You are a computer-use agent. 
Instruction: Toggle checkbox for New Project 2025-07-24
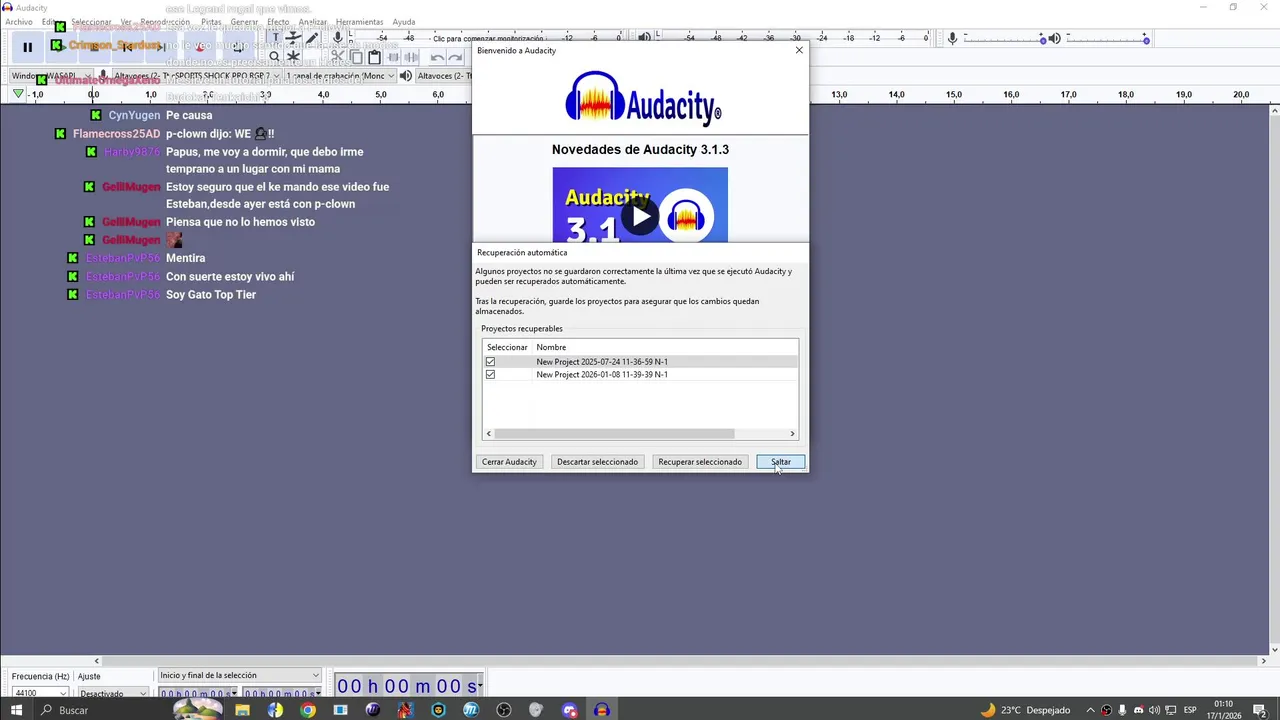click(490, 362)
